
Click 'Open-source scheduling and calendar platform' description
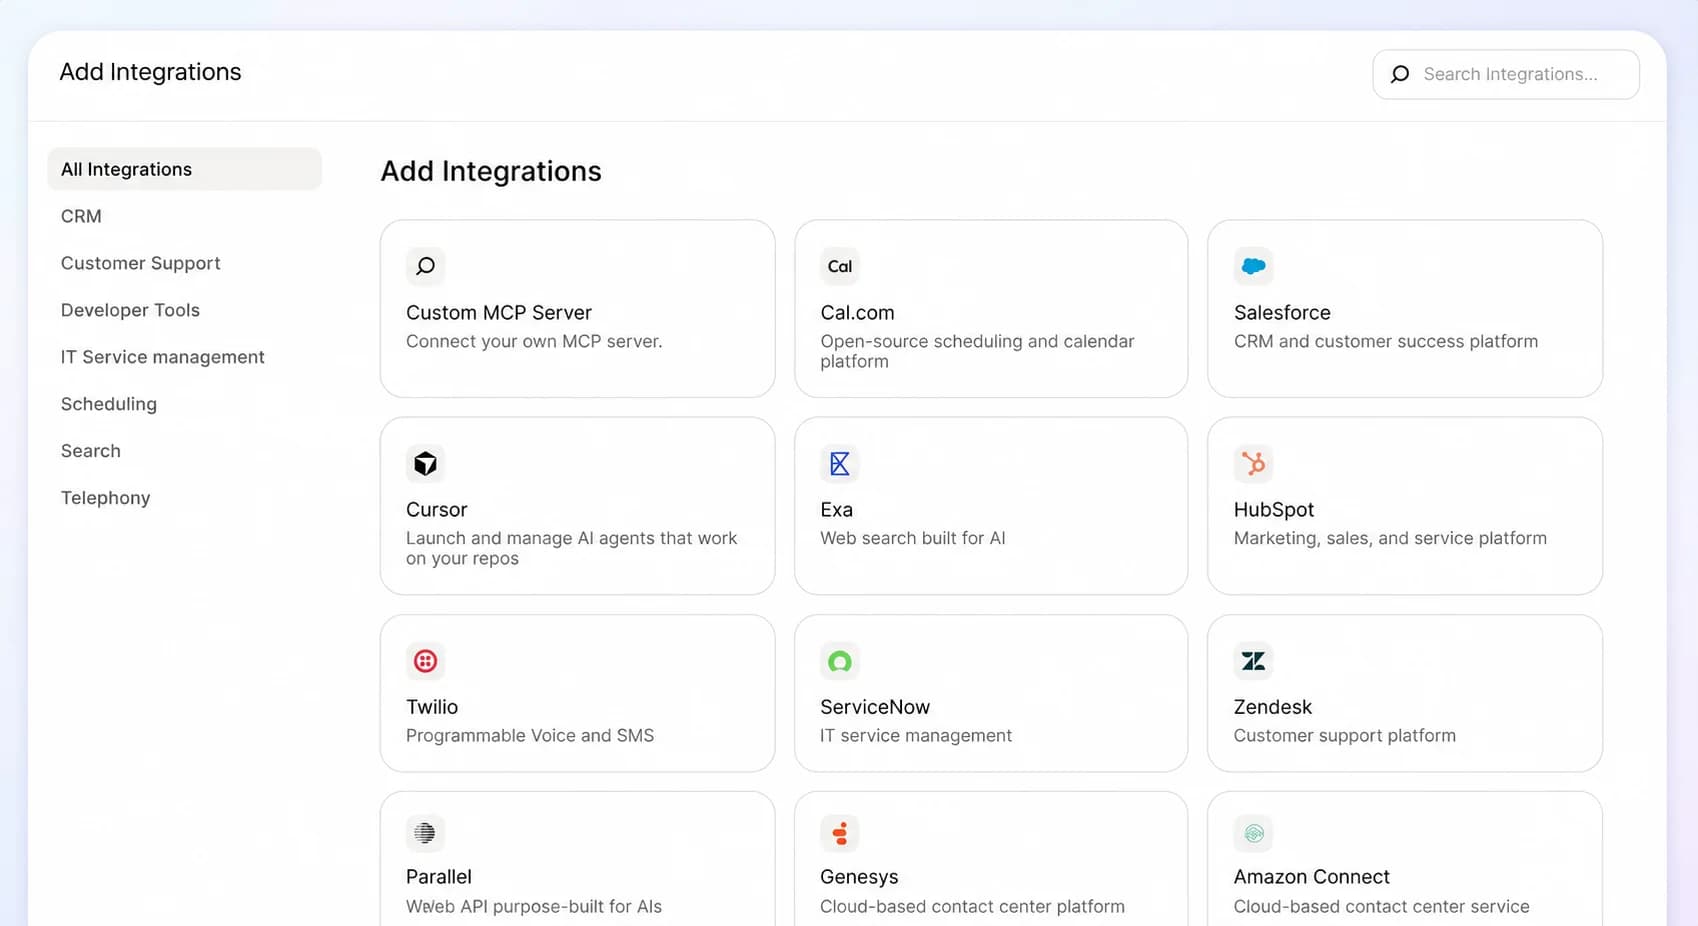click(x=977, y=351)
